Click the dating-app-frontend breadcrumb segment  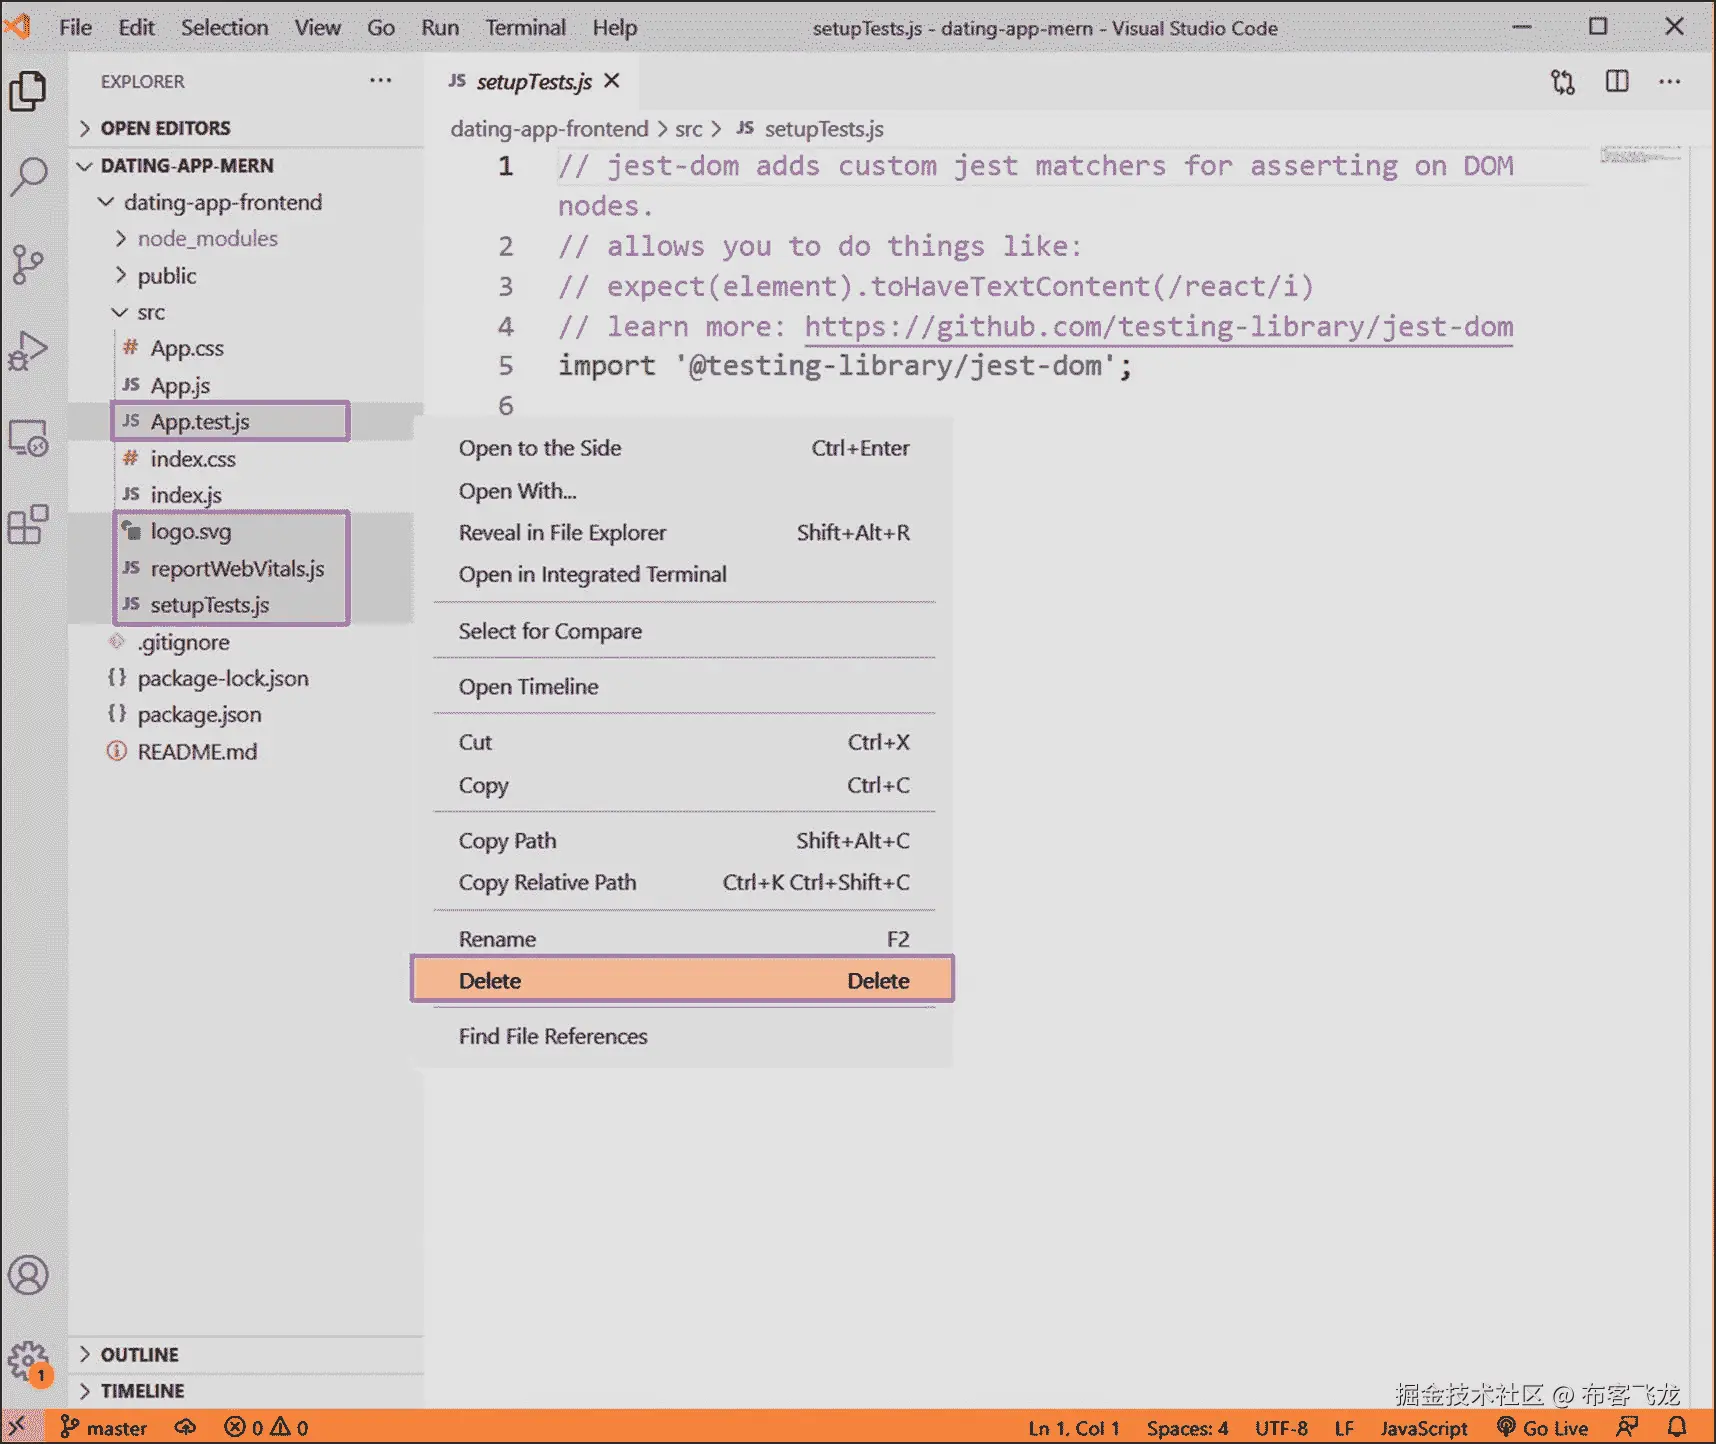(x=549, y=129)
